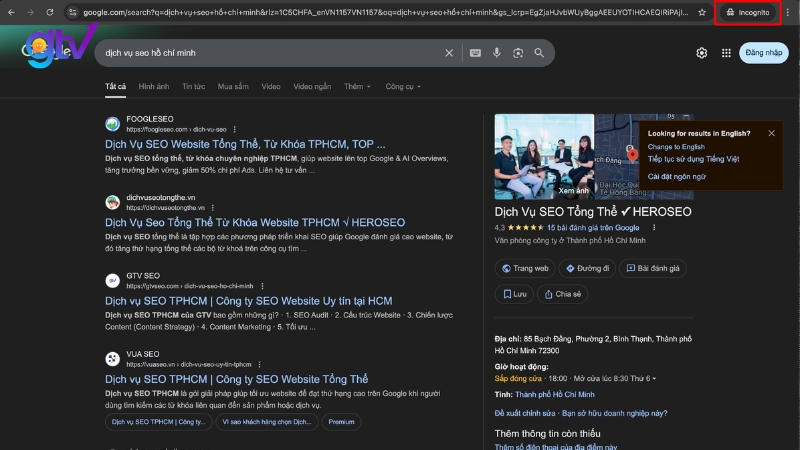Open more options for VUA SEO result
The image size is (800, 450).
[260, 365]
